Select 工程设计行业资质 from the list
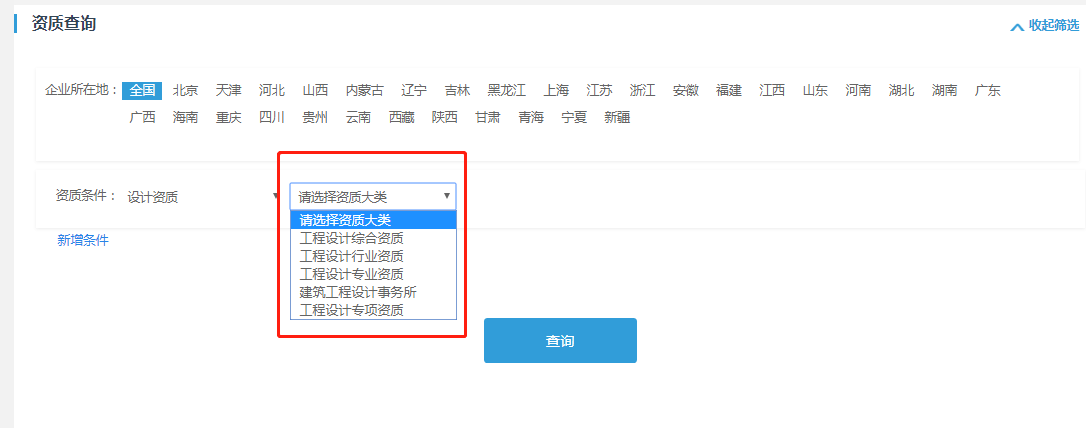The height and width of the screenshot is (428, 1086). coord(351,256)
